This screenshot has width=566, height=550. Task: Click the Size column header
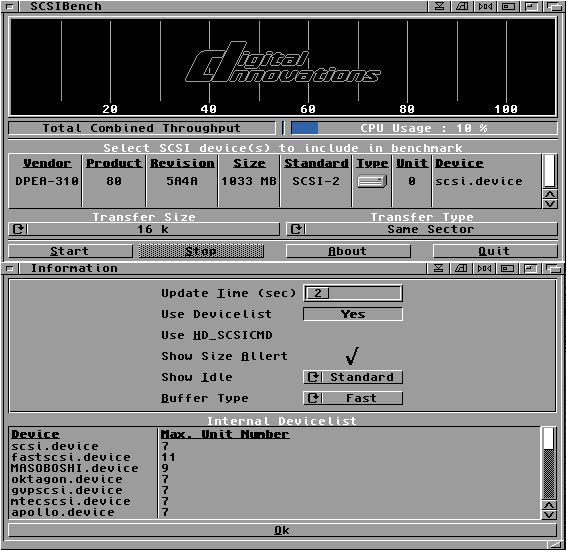[x=249, y=163]
